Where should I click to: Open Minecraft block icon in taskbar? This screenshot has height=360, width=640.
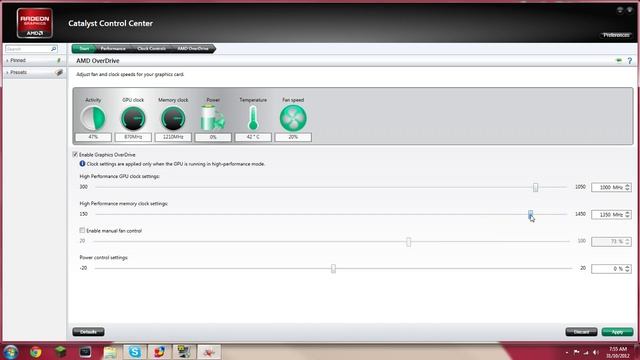[61, 352]
